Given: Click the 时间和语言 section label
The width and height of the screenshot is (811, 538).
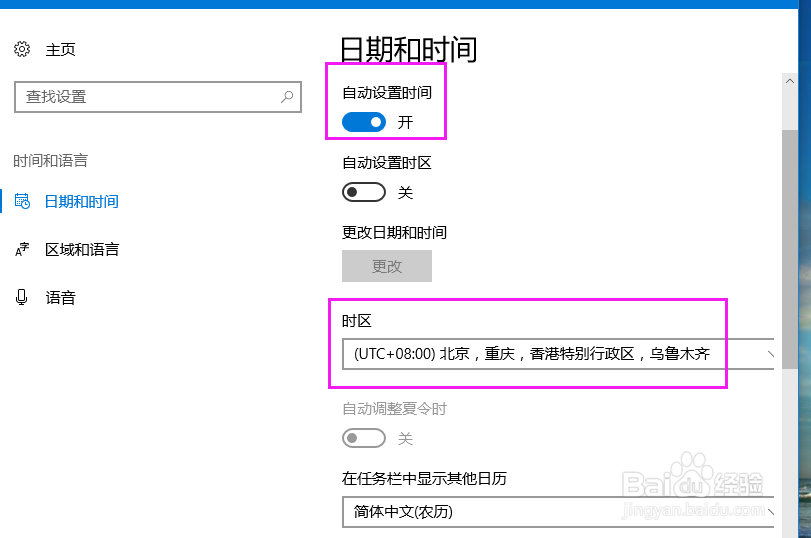Looking at the screenshot, I should tap(51, 160).
